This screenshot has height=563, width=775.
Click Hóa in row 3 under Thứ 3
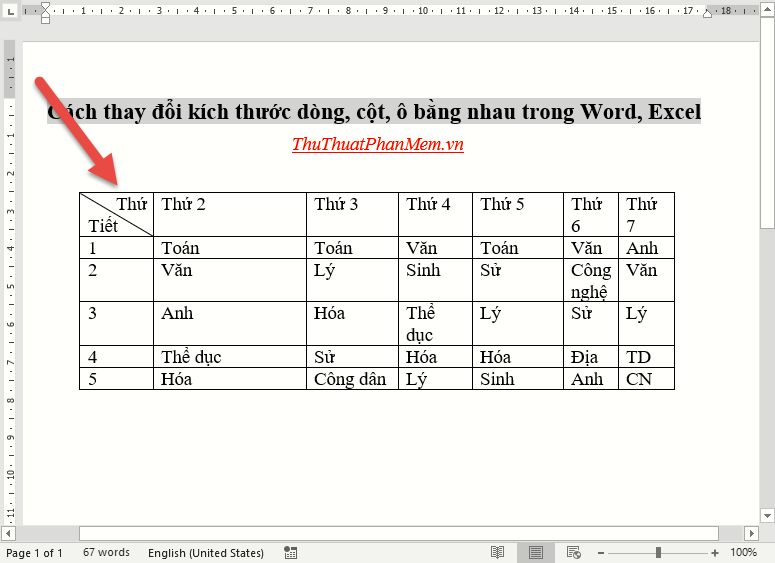point(352,324)
